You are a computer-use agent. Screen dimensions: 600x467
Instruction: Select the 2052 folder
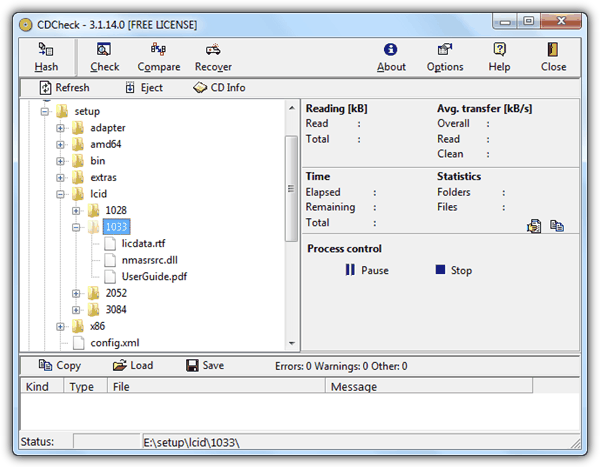point(116,293)
